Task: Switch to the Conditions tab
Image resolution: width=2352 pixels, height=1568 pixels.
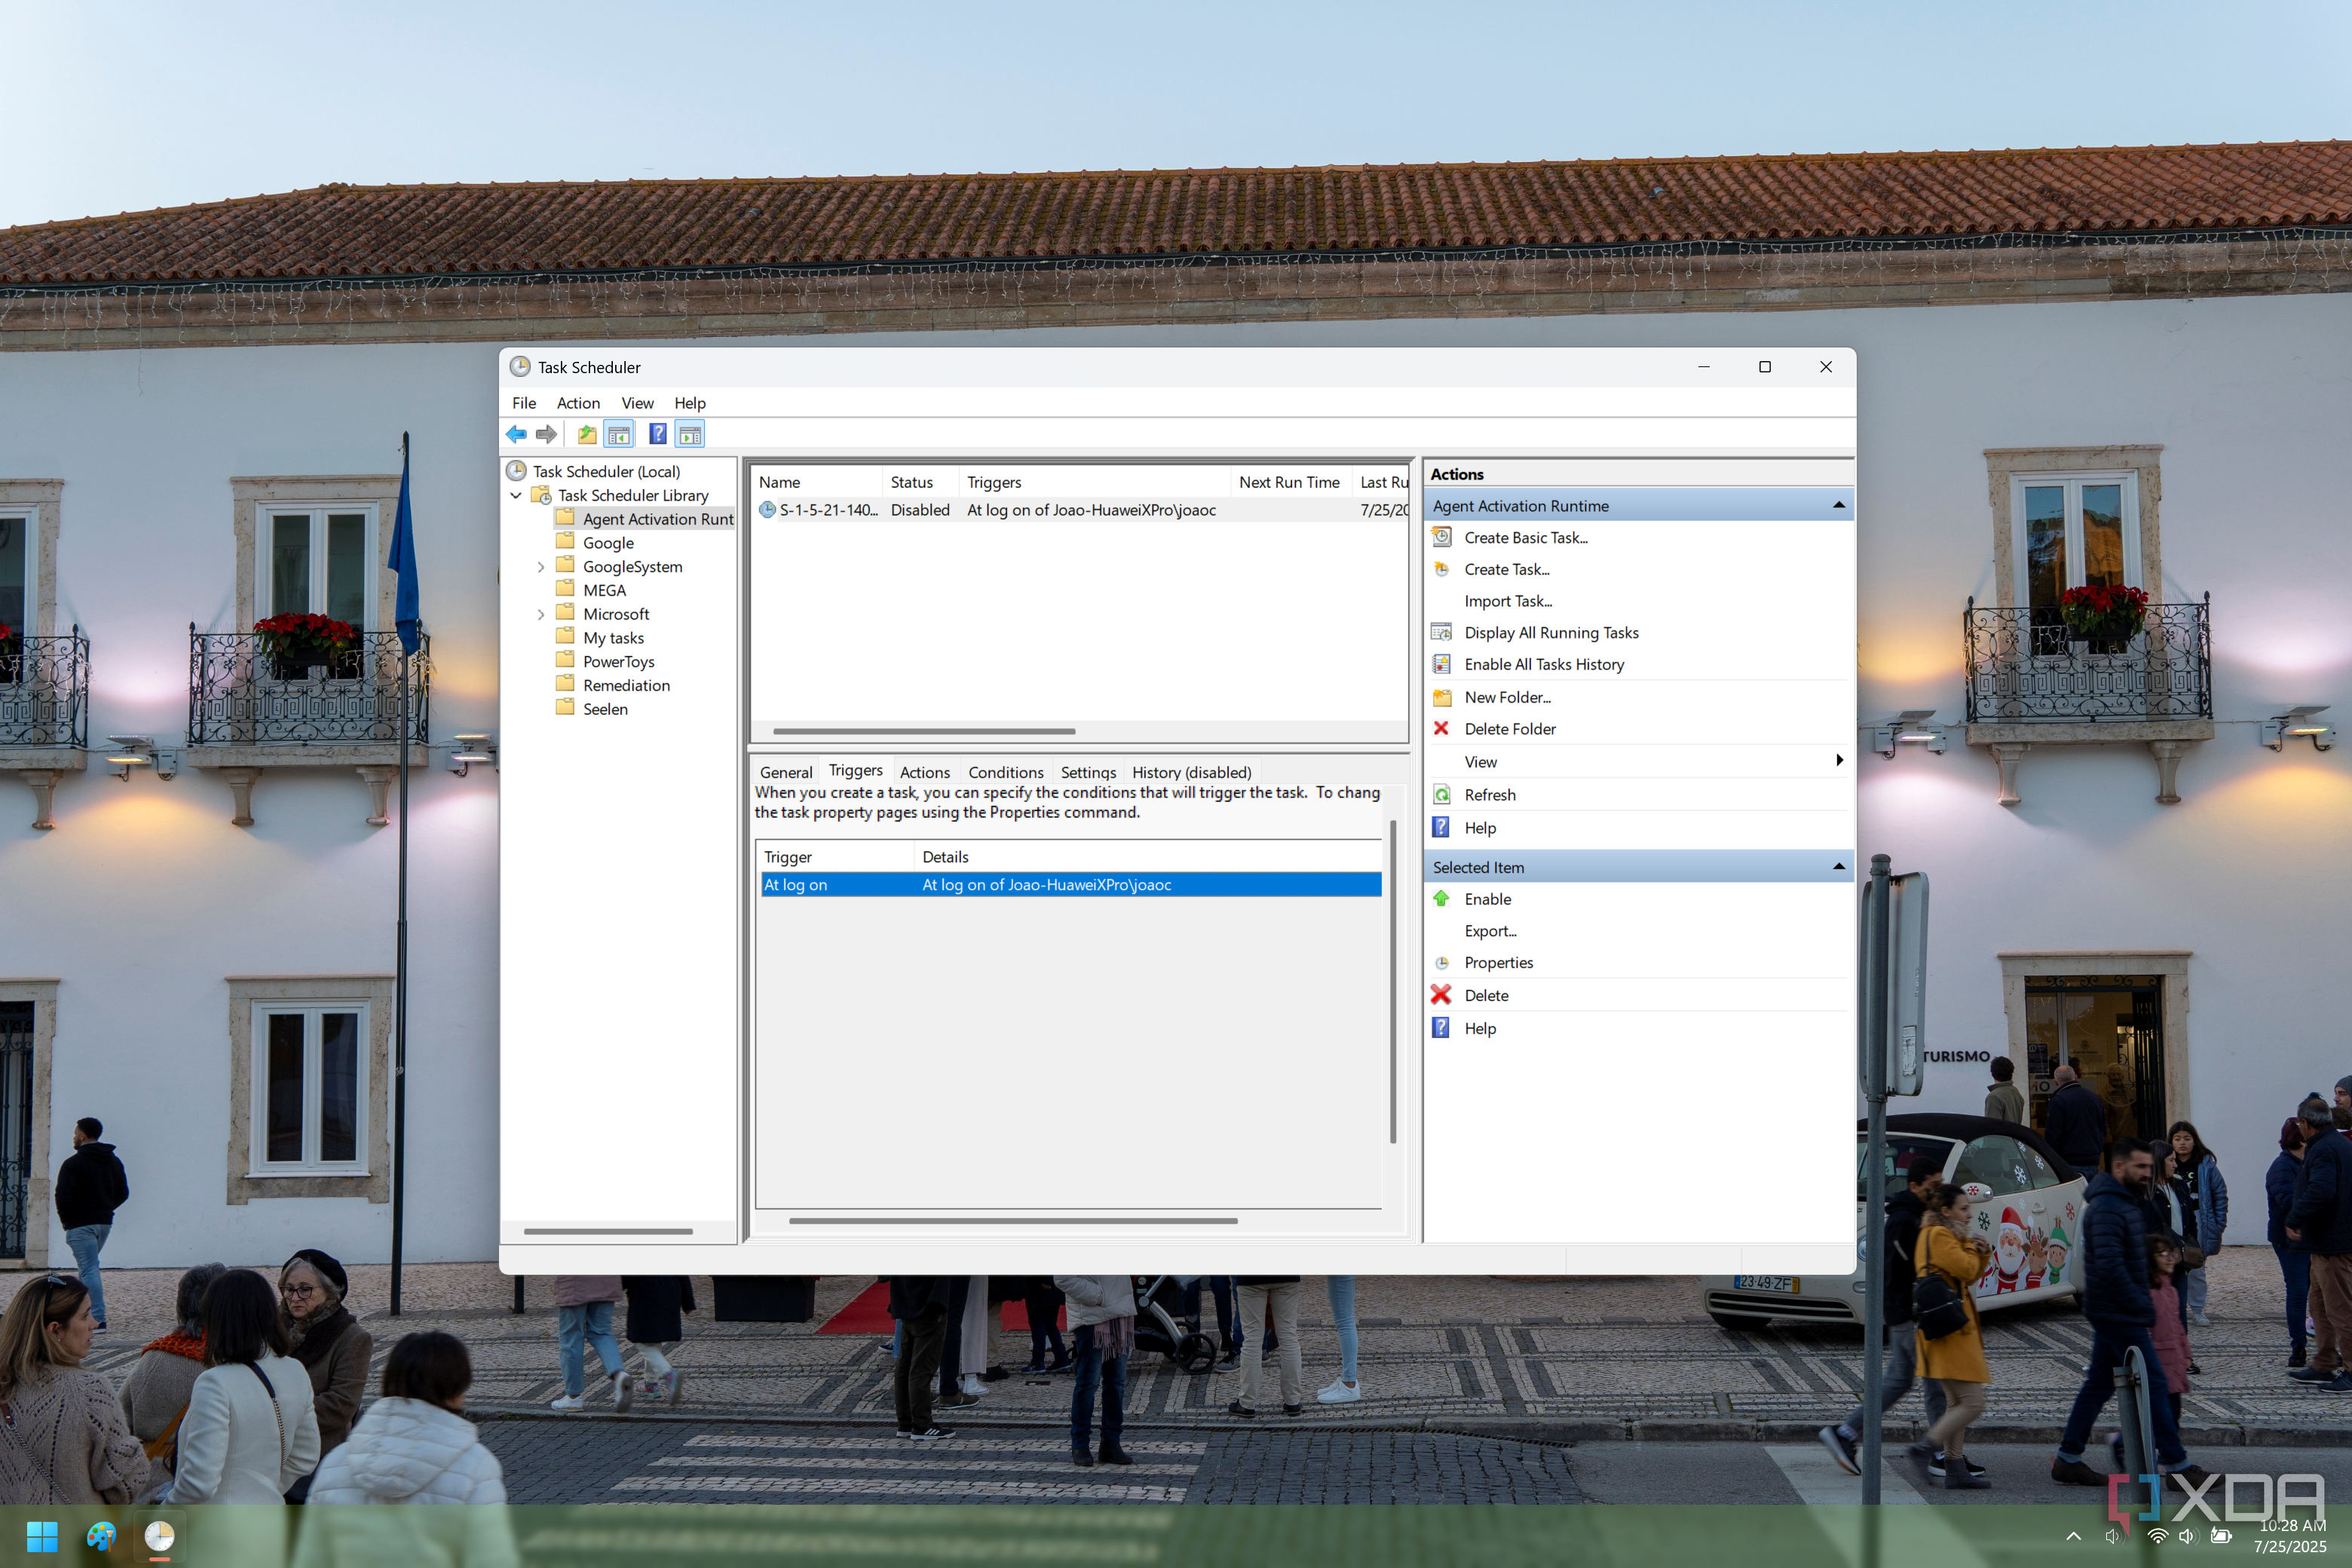Action: [1006, 772]
